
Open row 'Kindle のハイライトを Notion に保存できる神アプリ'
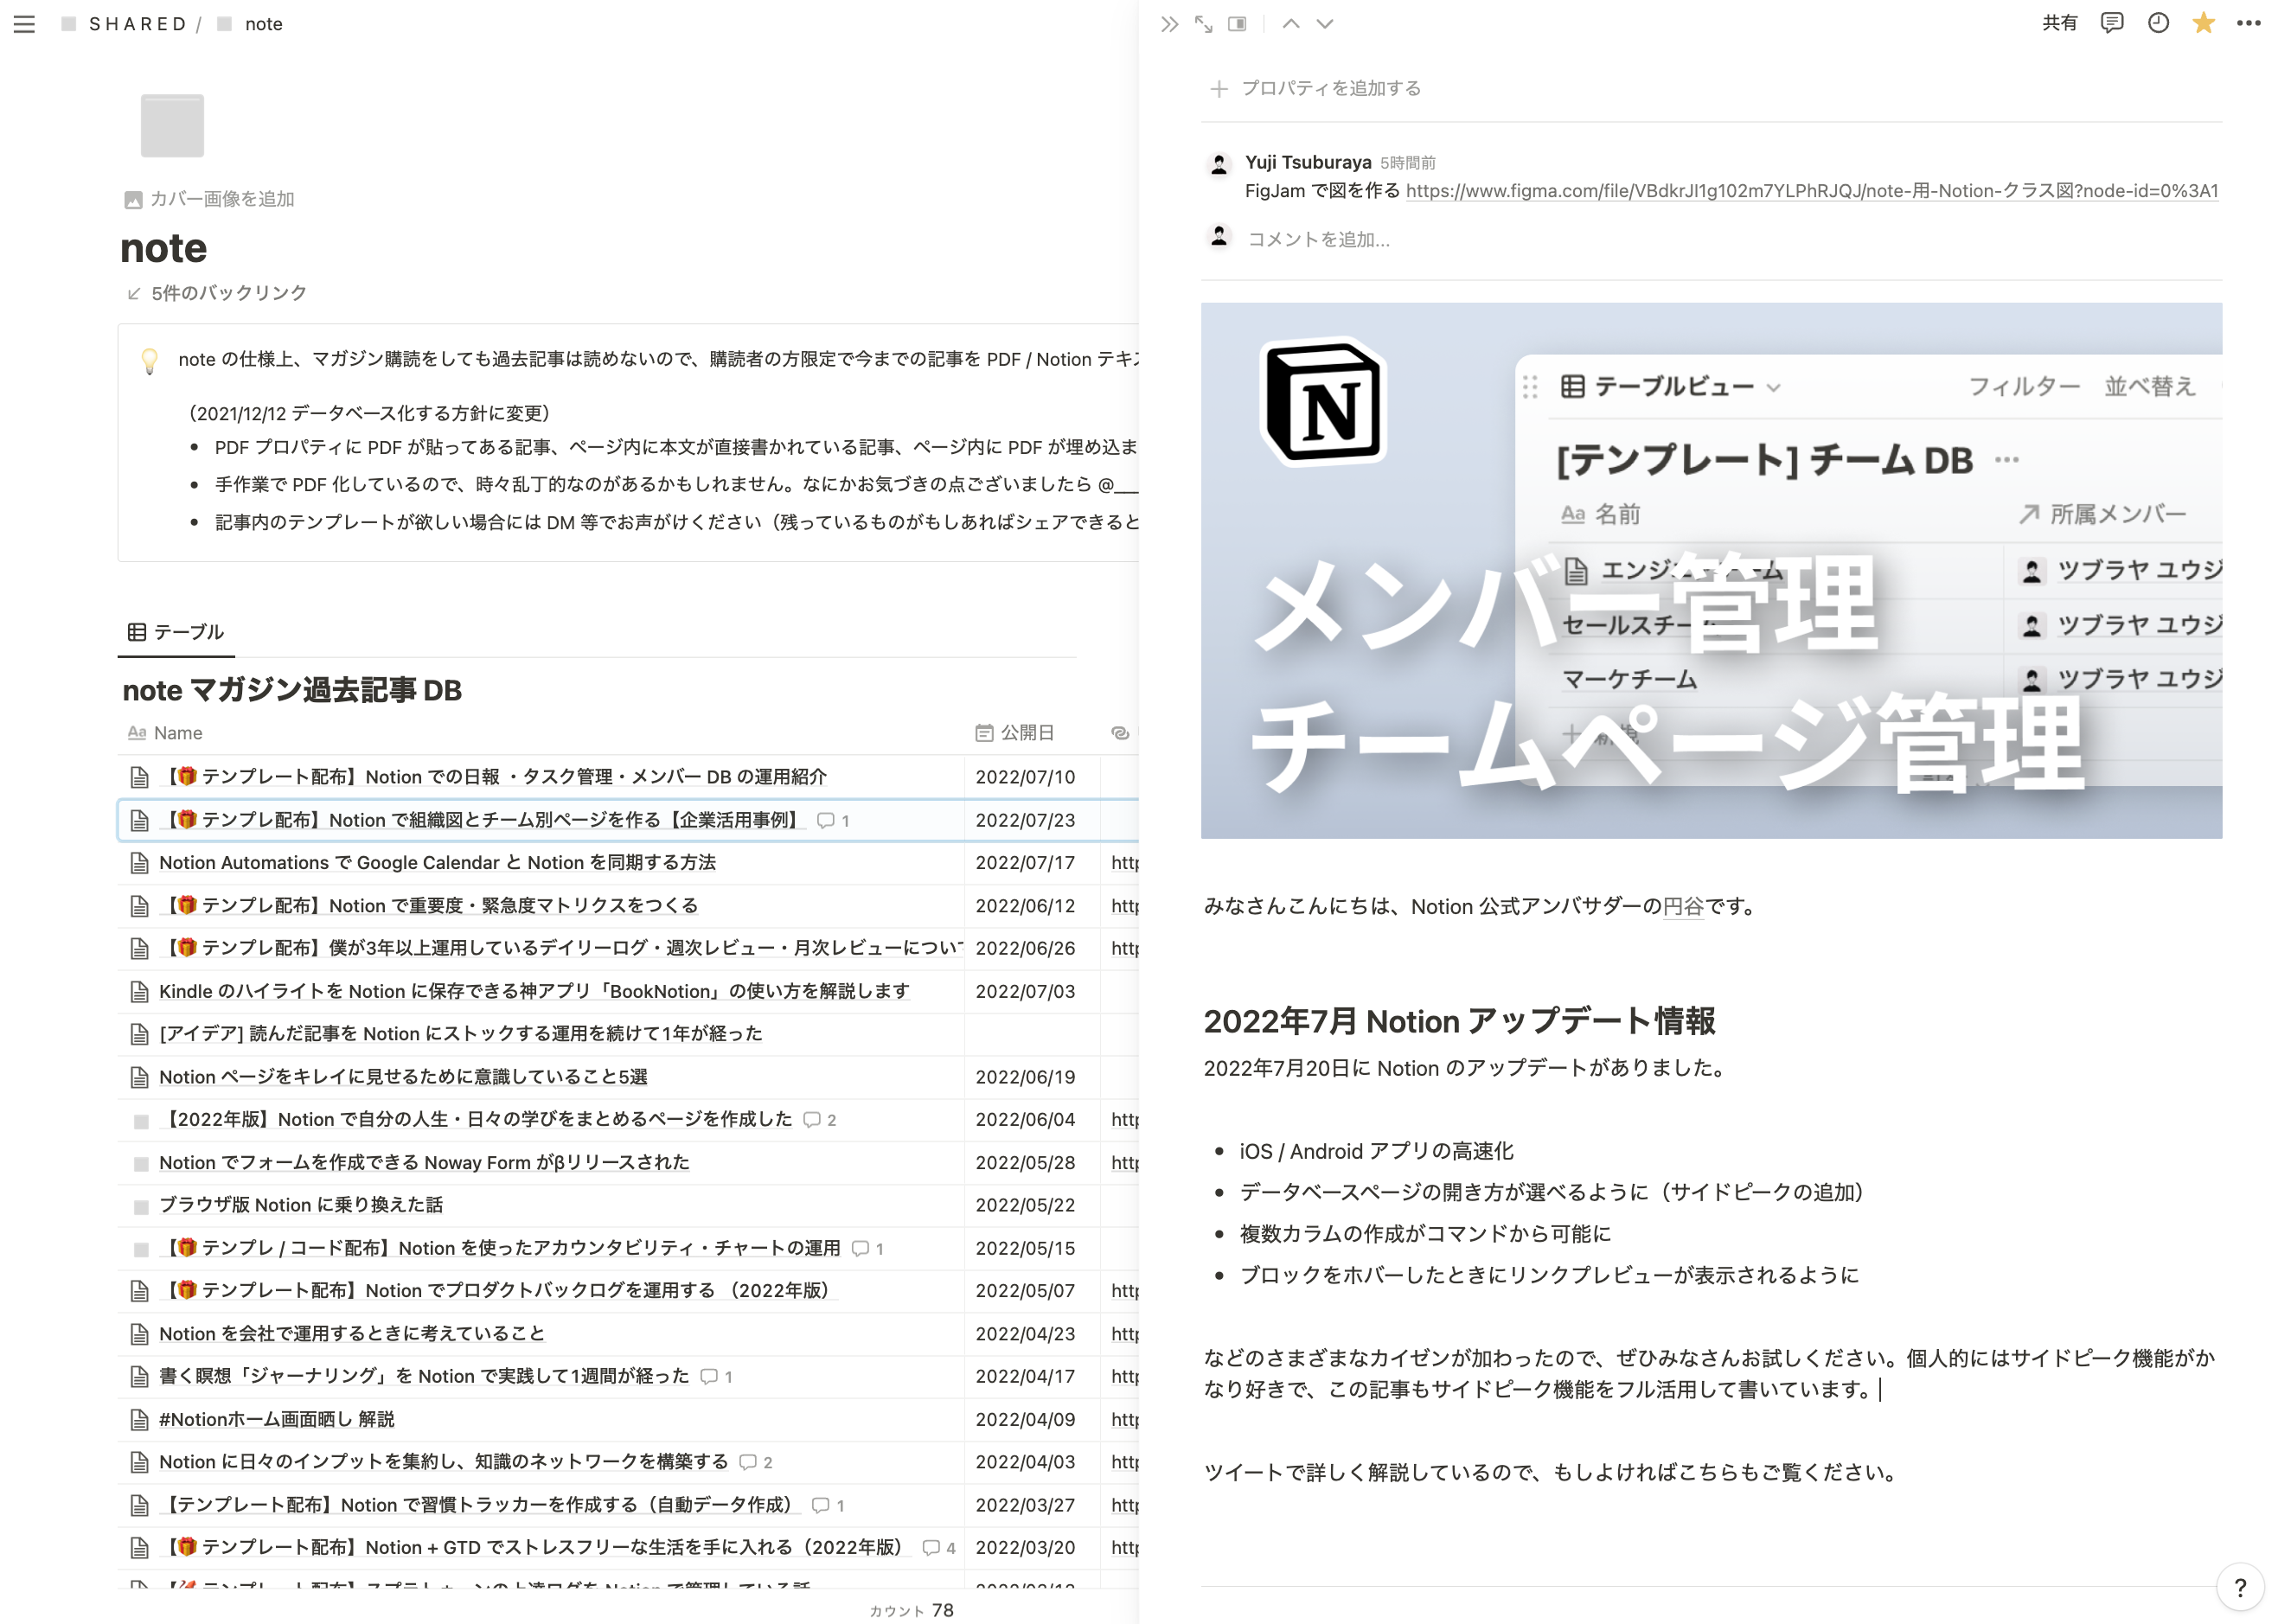(x=534, y=991)
